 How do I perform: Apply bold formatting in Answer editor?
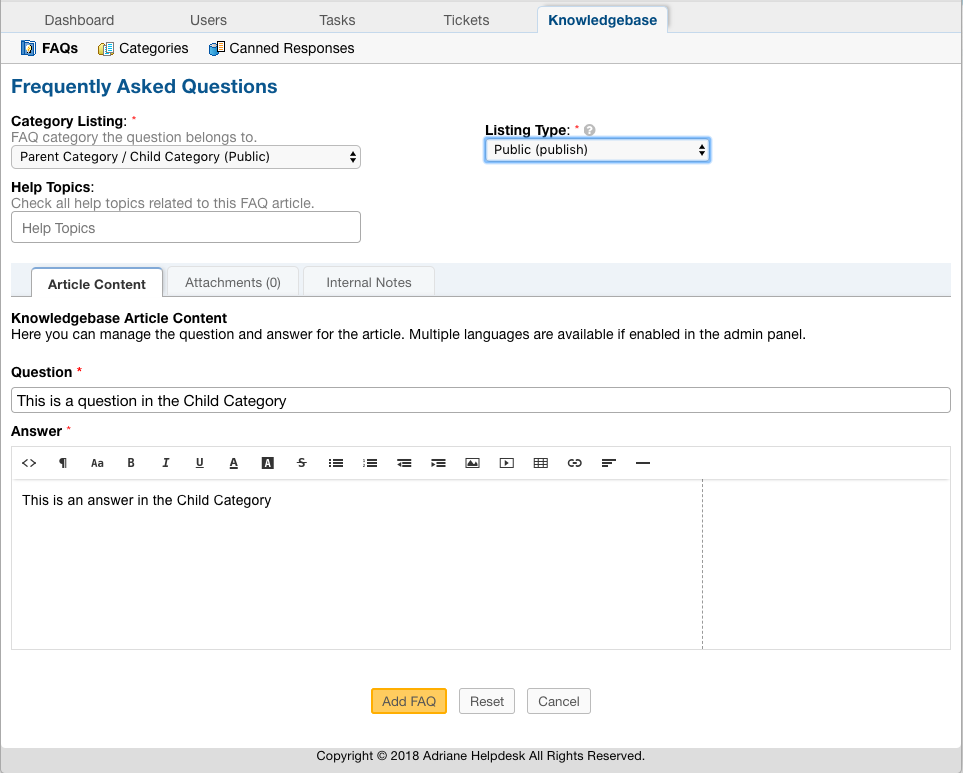131,463
